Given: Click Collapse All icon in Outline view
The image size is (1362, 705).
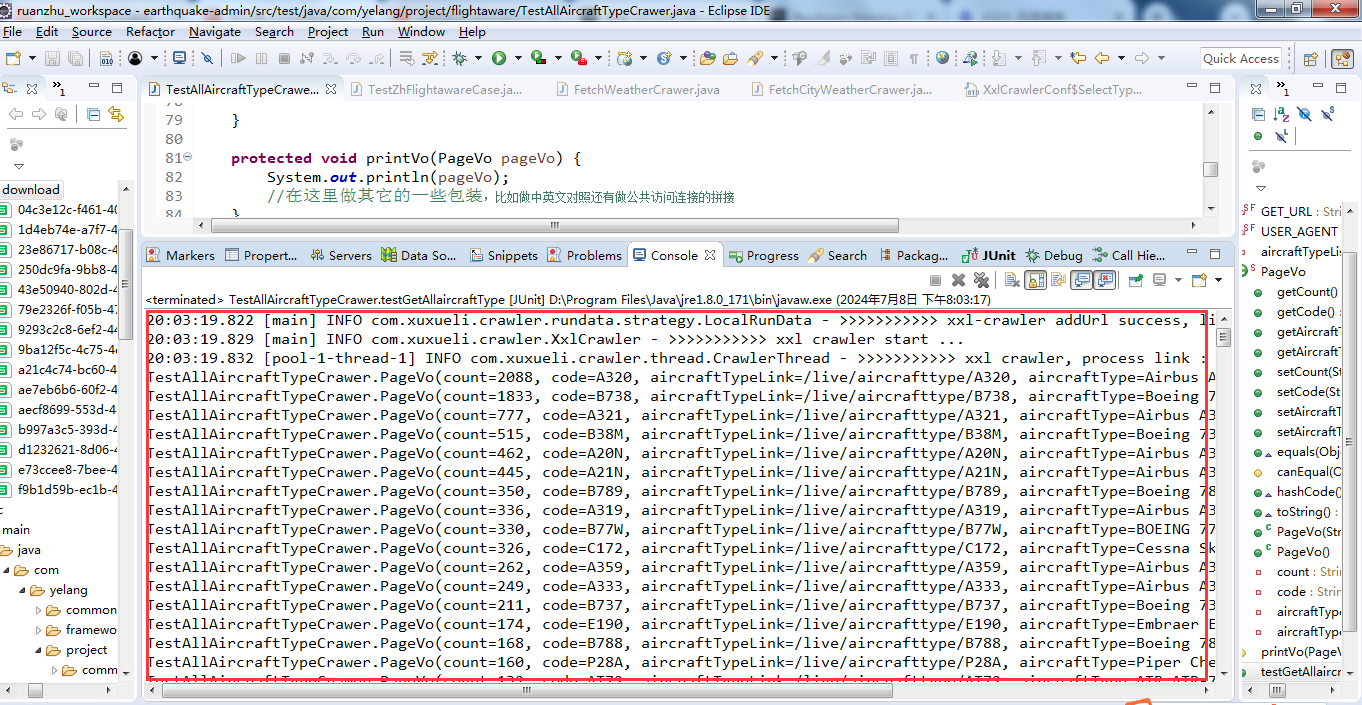Looking at the screenshot, I should pyautogui.click(x=1258, y=114).
